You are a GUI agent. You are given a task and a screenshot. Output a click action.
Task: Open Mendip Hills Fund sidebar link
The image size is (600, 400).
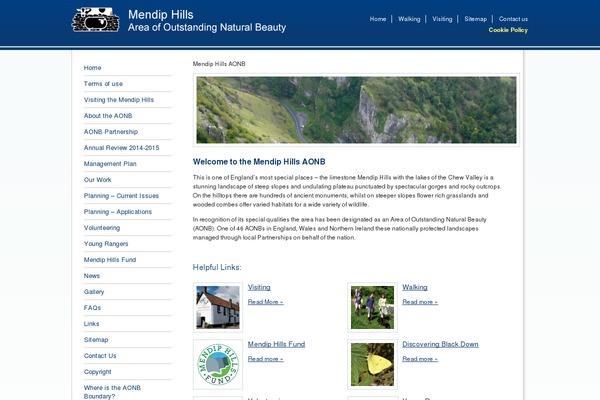point(110,260)
